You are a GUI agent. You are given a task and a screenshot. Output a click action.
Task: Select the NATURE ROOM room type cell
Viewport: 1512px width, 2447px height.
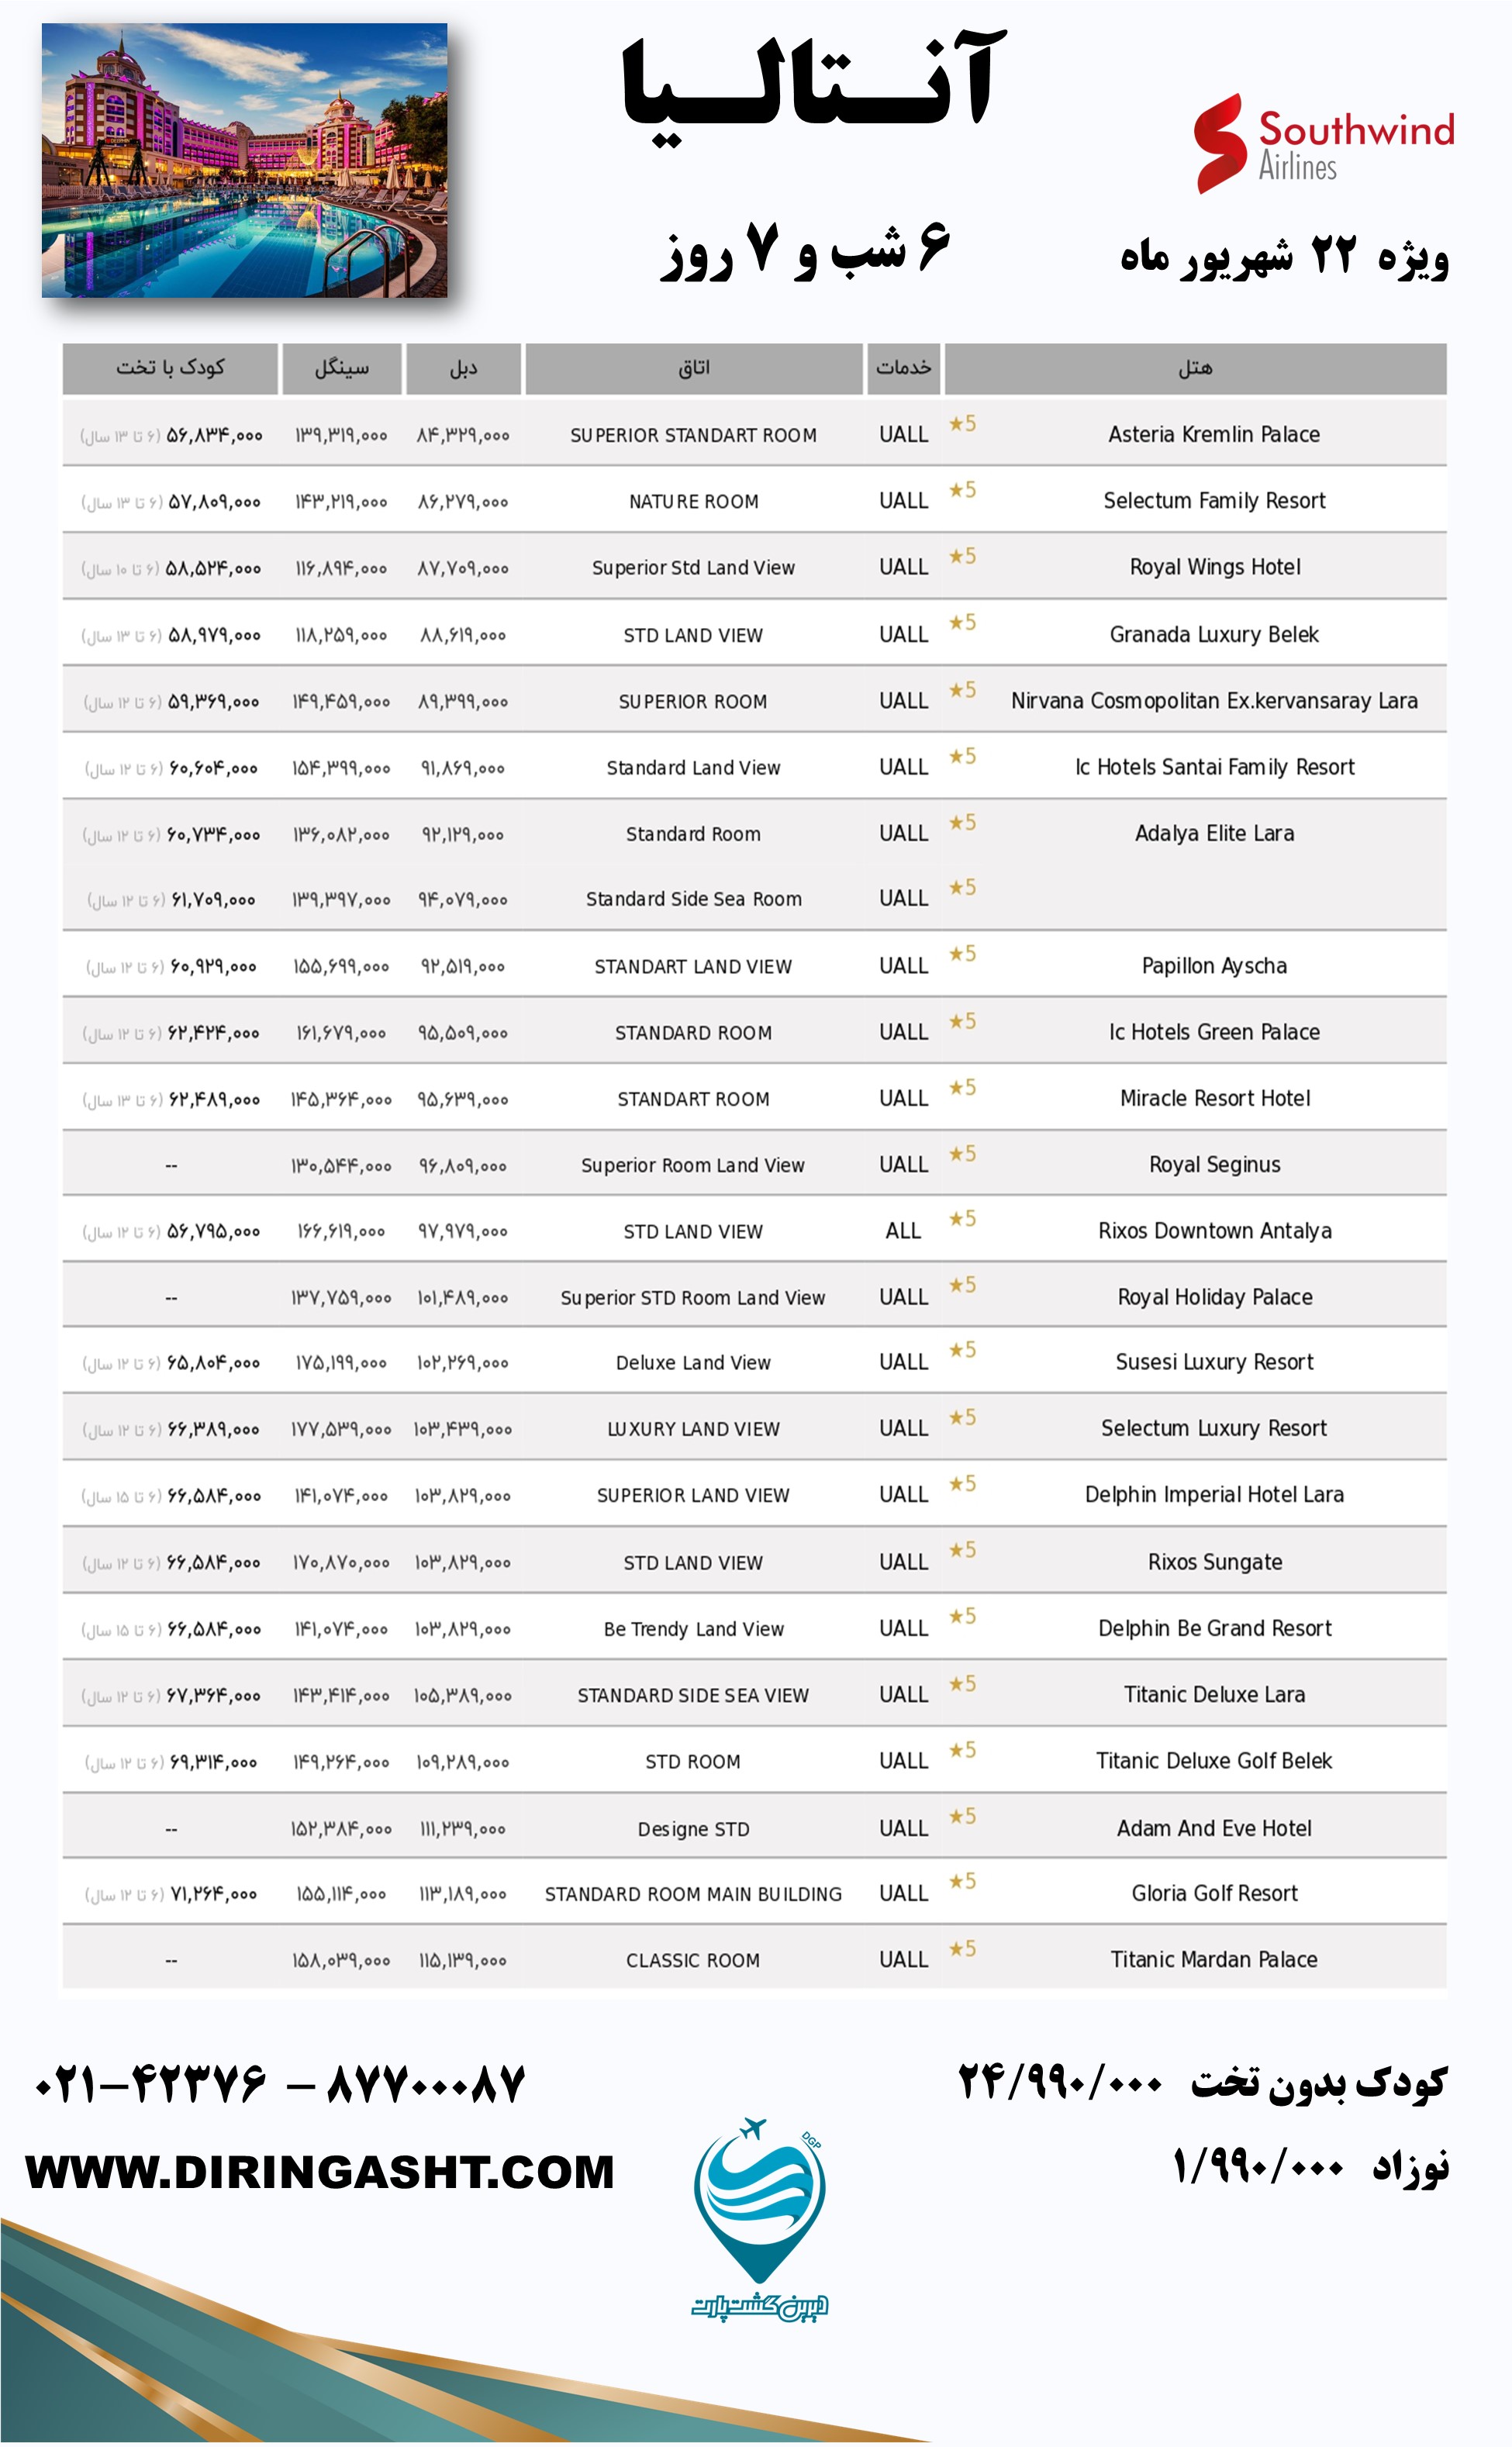(693, 502)
